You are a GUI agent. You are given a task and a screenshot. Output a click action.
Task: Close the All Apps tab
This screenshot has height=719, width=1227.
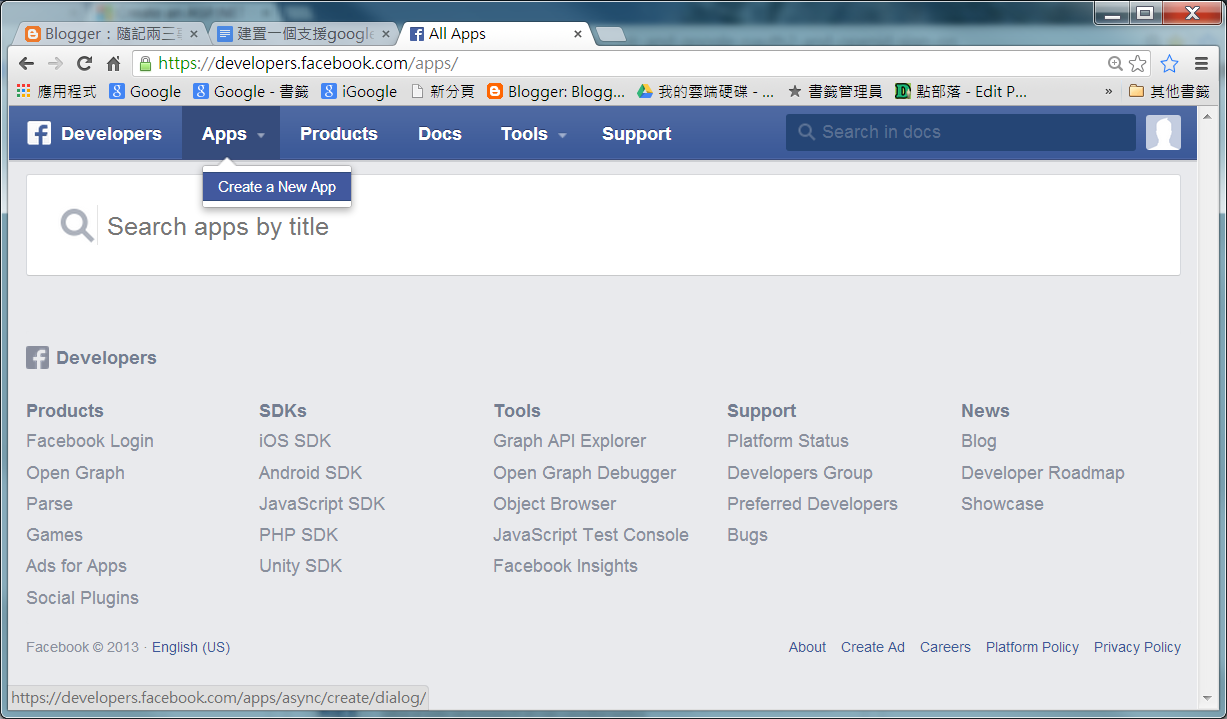(578, 34)
